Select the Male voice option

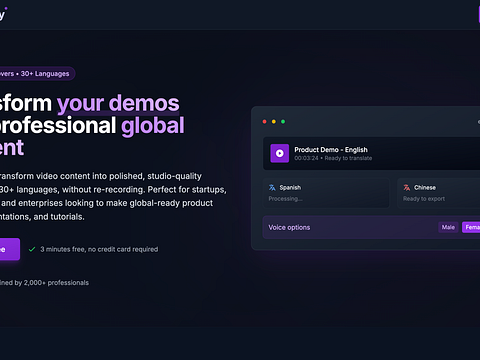(x=448, y=227)
